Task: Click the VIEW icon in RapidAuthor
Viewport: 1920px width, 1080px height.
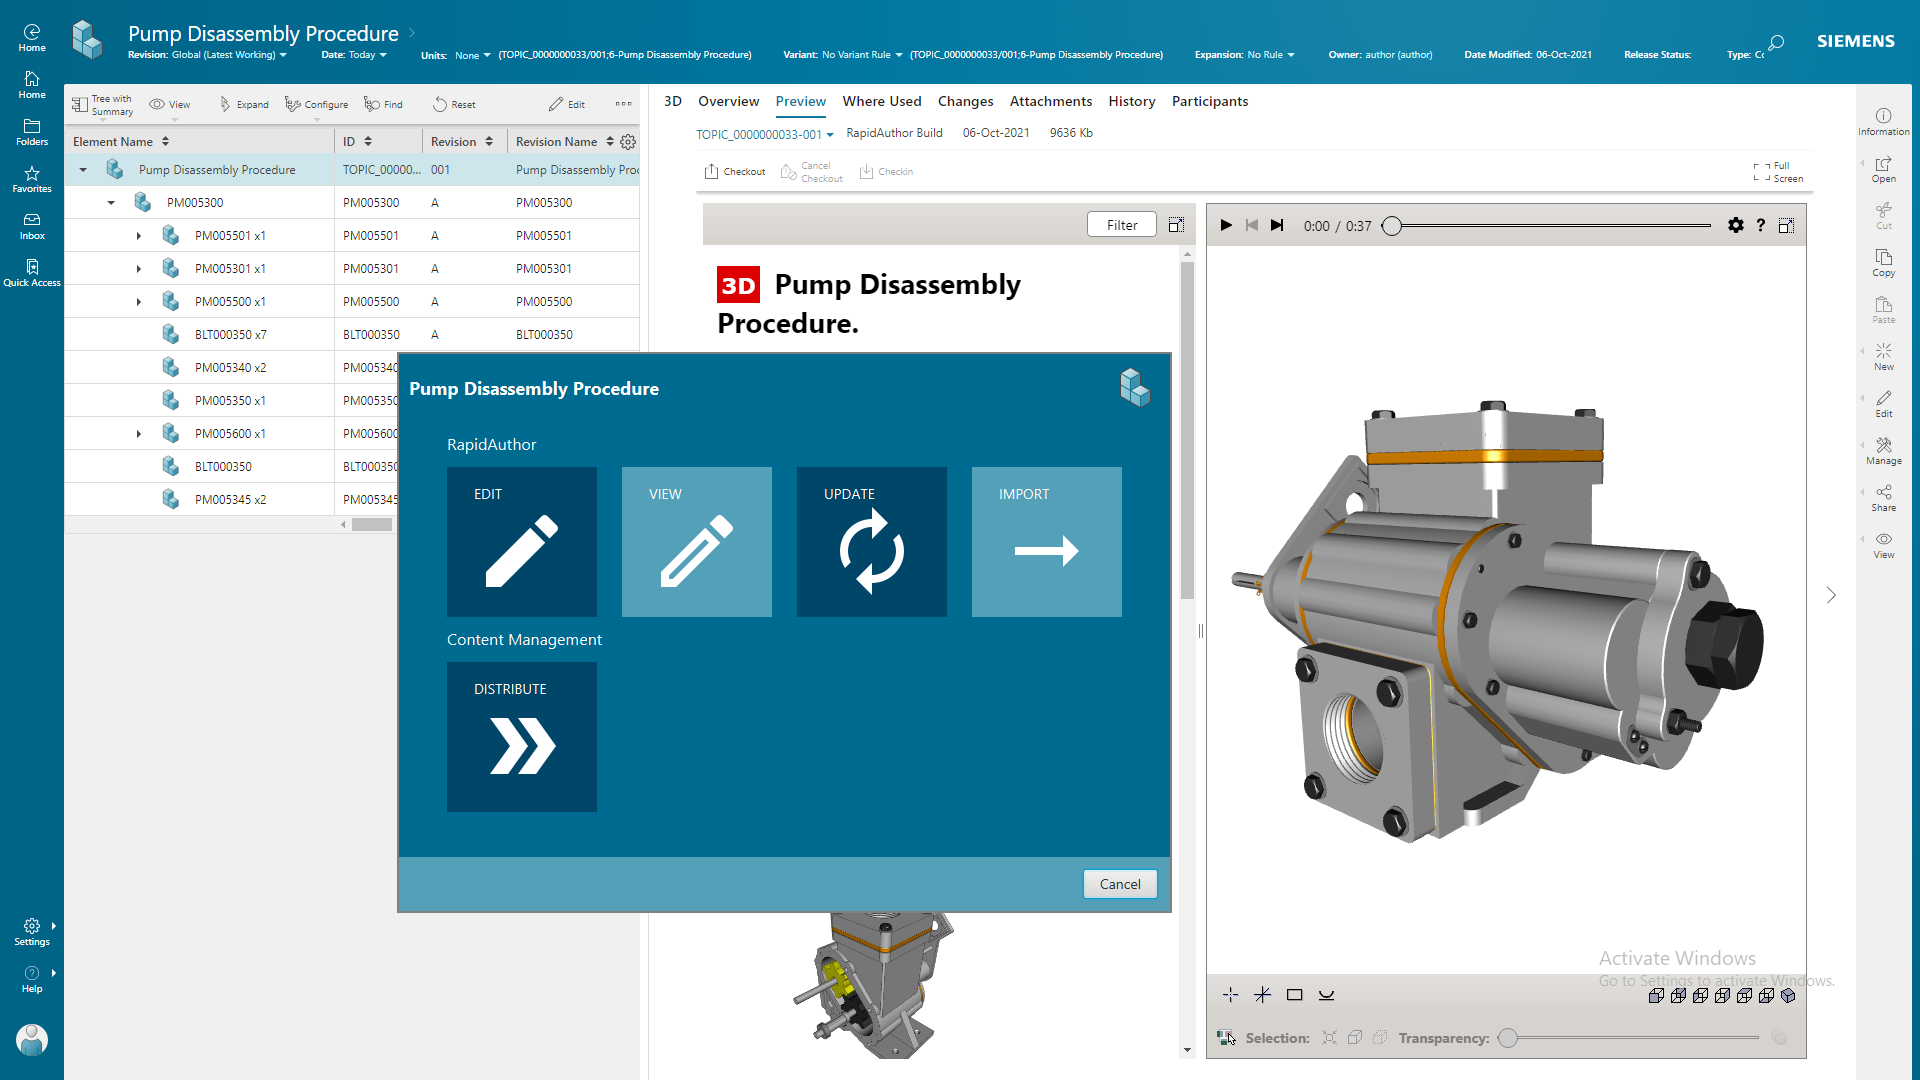Action: [x=696, y=542]
